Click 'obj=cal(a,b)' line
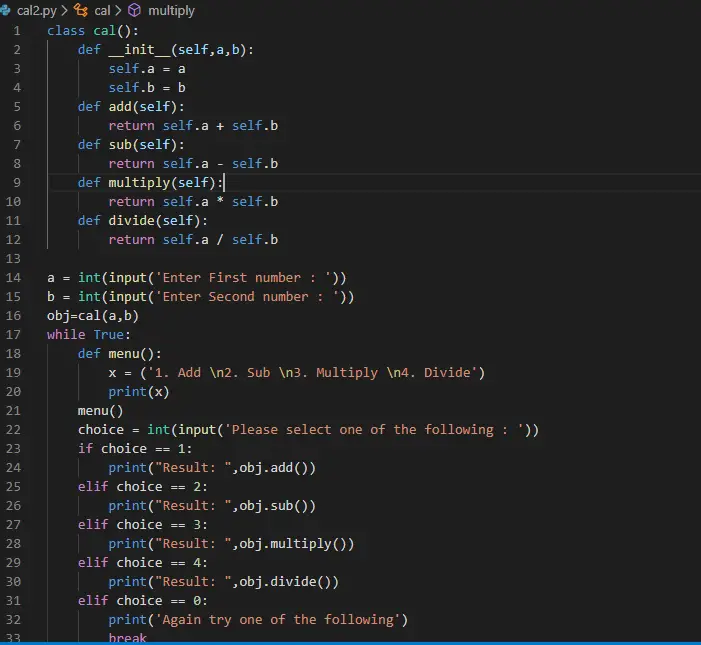Image resolution: width=701 pixels, height=645 pixels. click(x=93, y=316)
